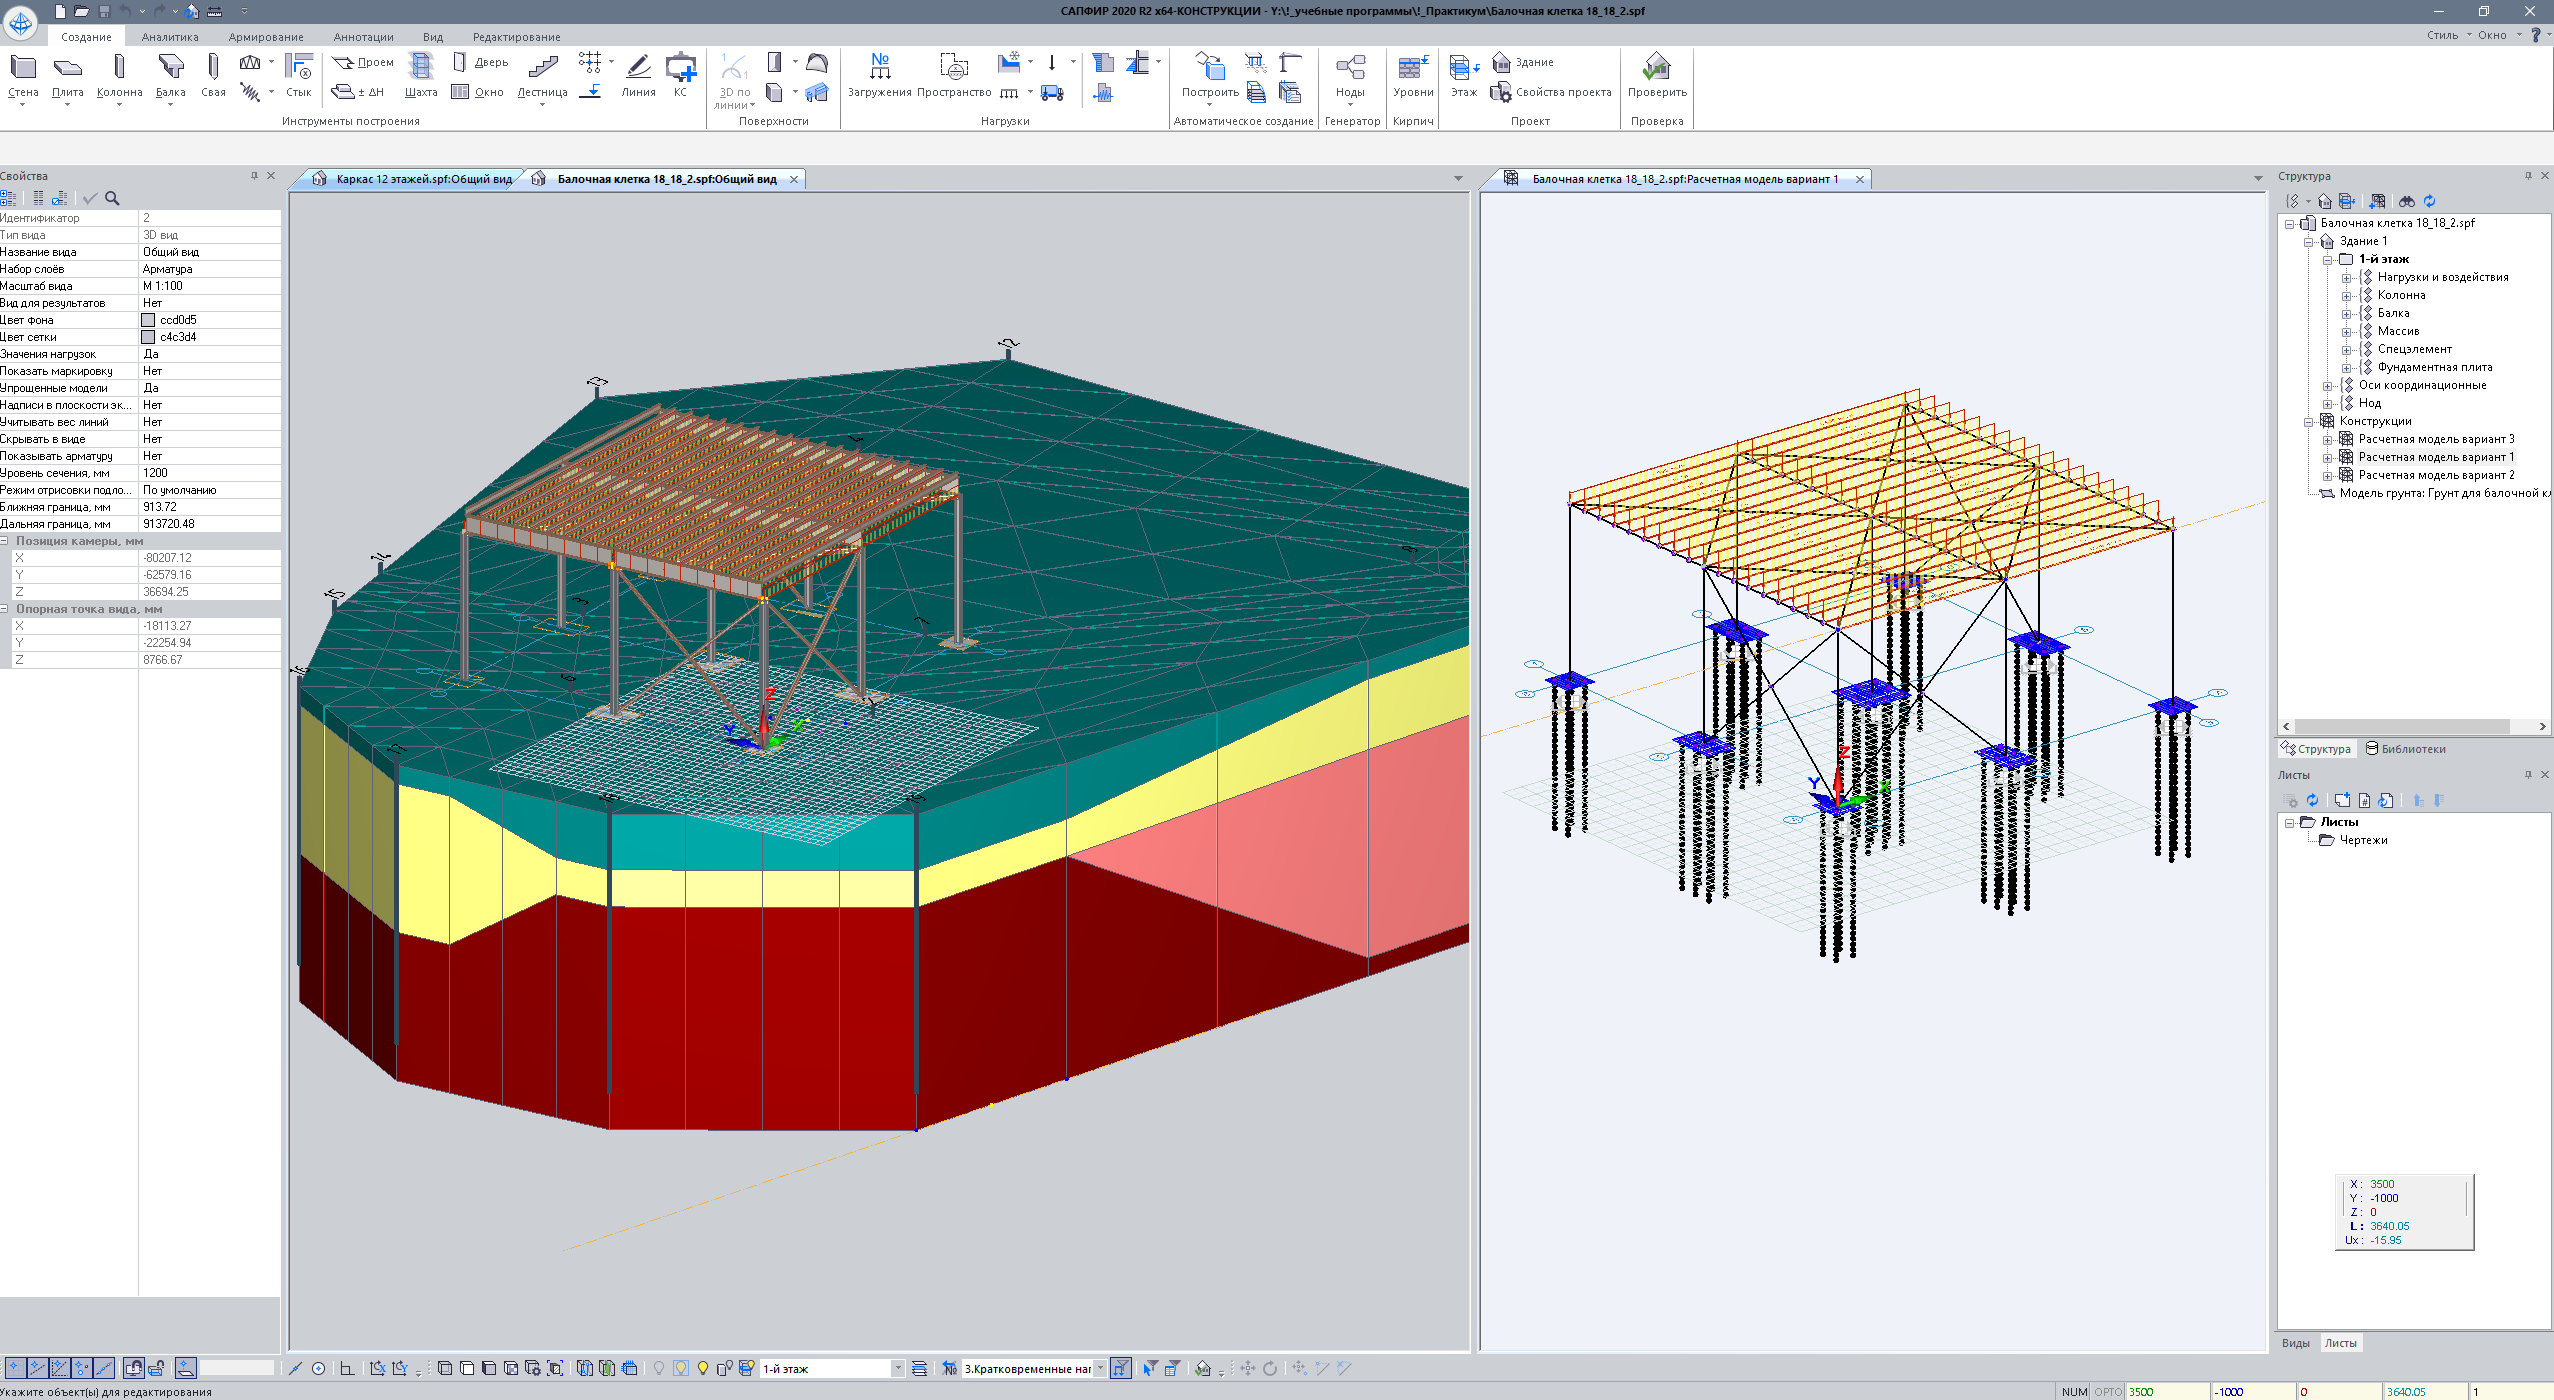Click the Цвет фона color swatch
The height and width of the screenshot is (1400, 2554).
pyautogui.click(x=148, y=320)
